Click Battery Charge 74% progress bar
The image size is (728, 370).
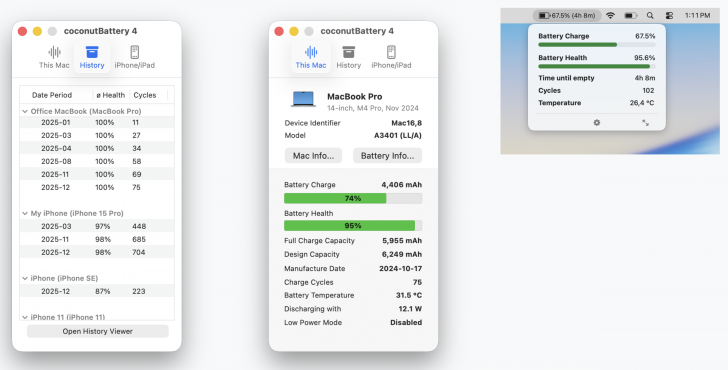point(353,198)
